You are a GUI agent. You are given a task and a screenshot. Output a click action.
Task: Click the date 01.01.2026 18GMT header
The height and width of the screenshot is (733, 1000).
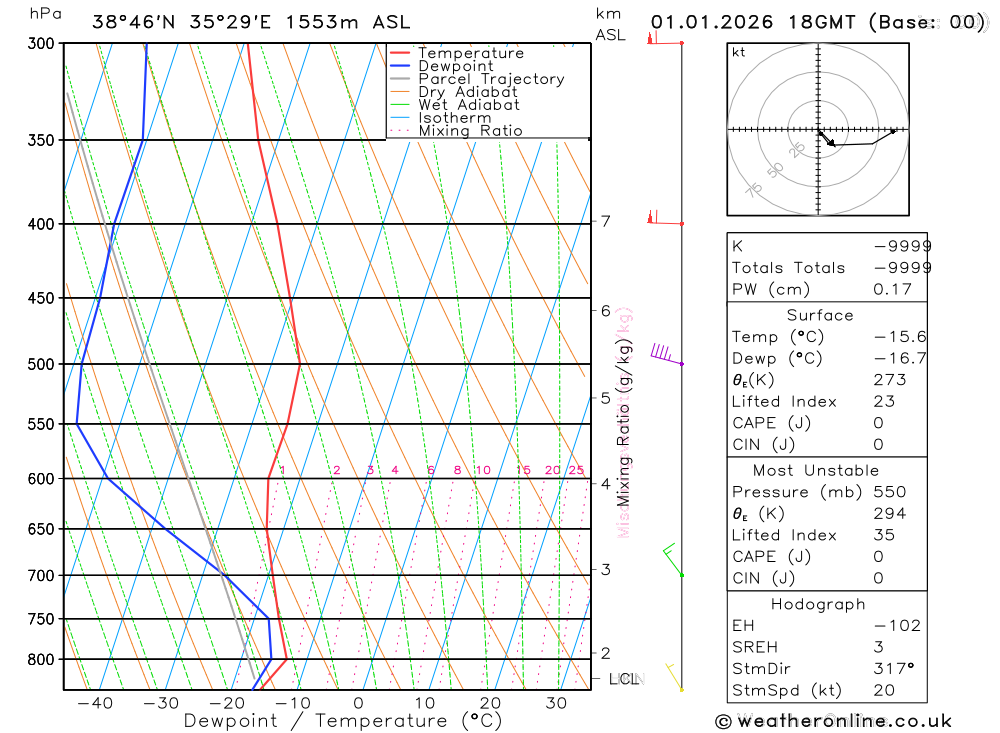[818, 22]
